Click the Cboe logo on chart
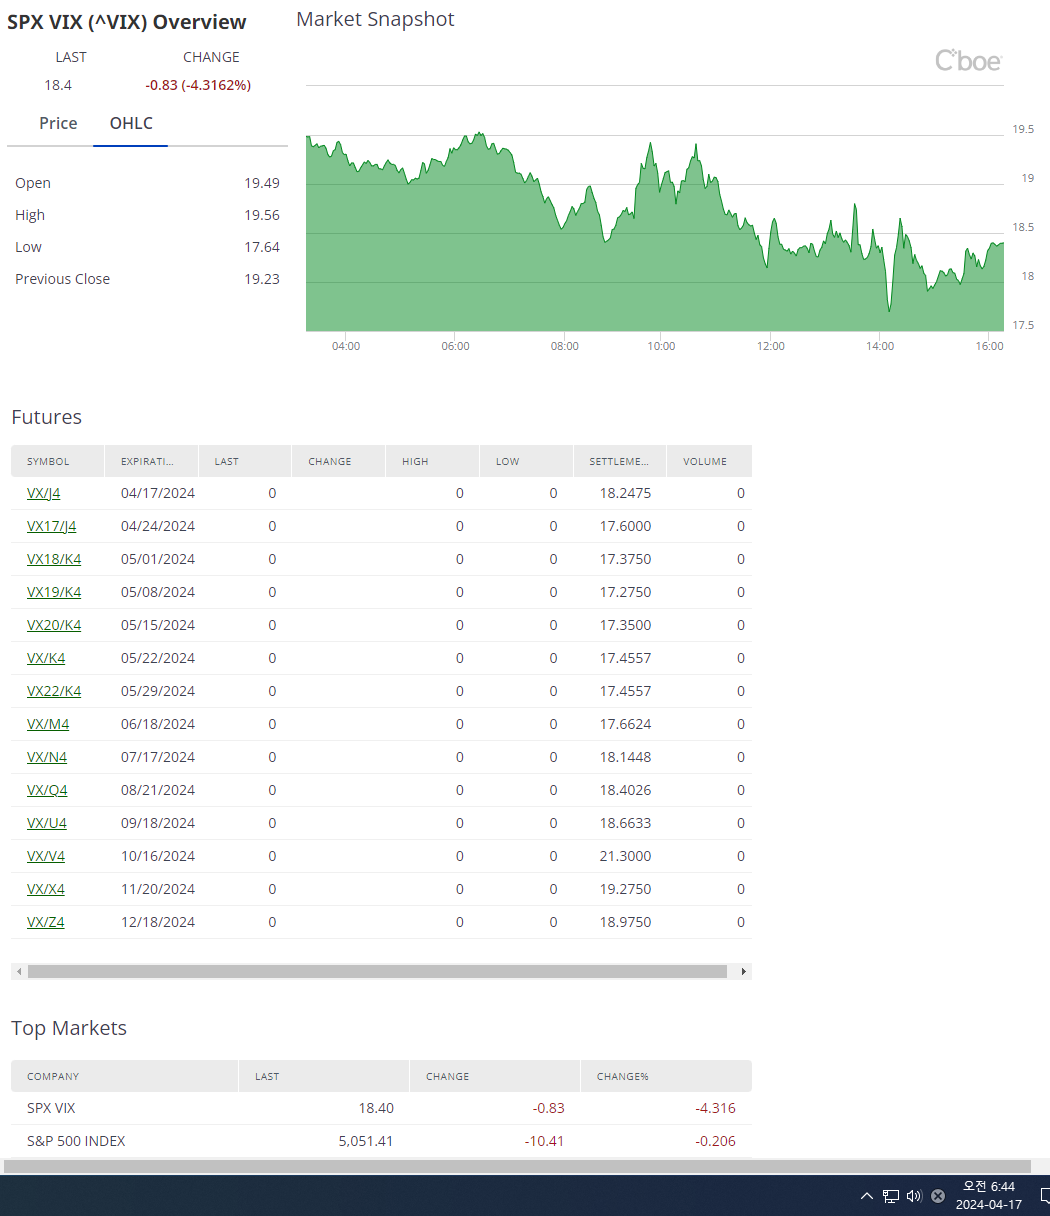Screen dimensions: 1050x1216 click(x=968, y=61)
